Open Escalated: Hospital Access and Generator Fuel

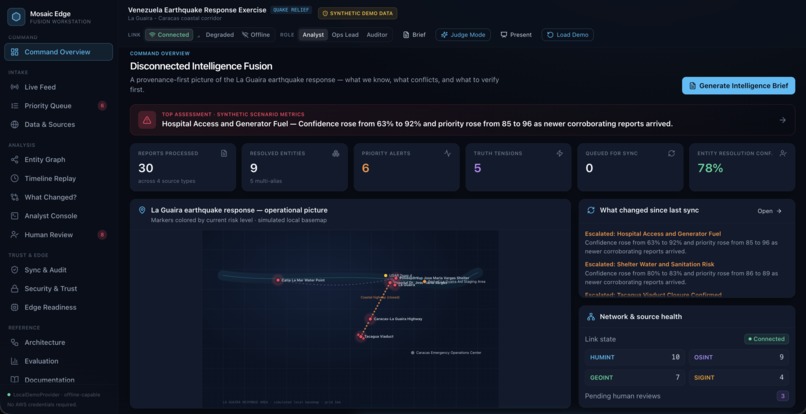coord(652,234)
